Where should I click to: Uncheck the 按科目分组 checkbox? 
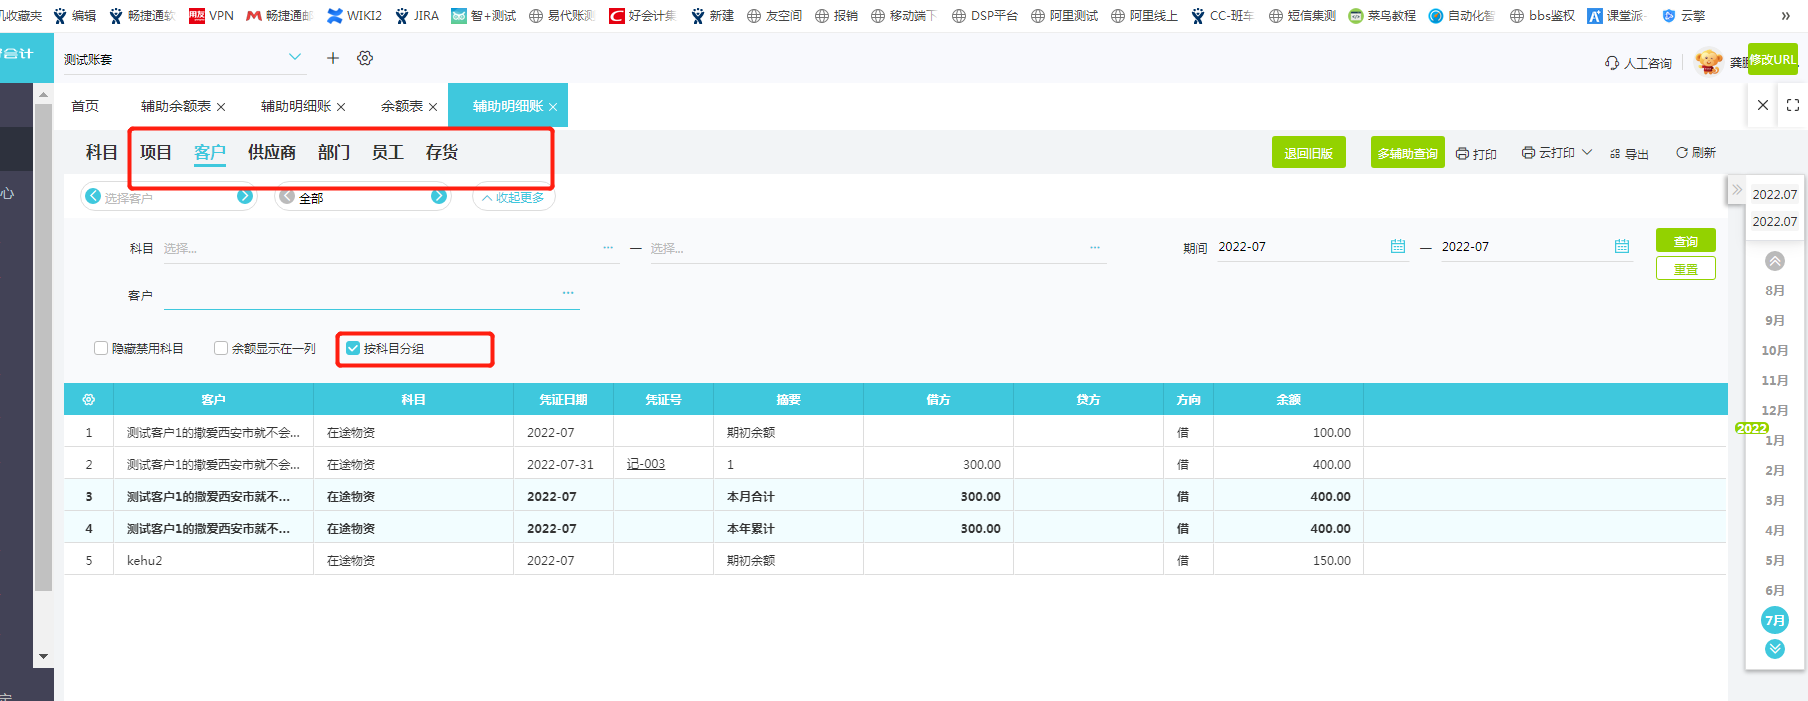click(353, 348)
